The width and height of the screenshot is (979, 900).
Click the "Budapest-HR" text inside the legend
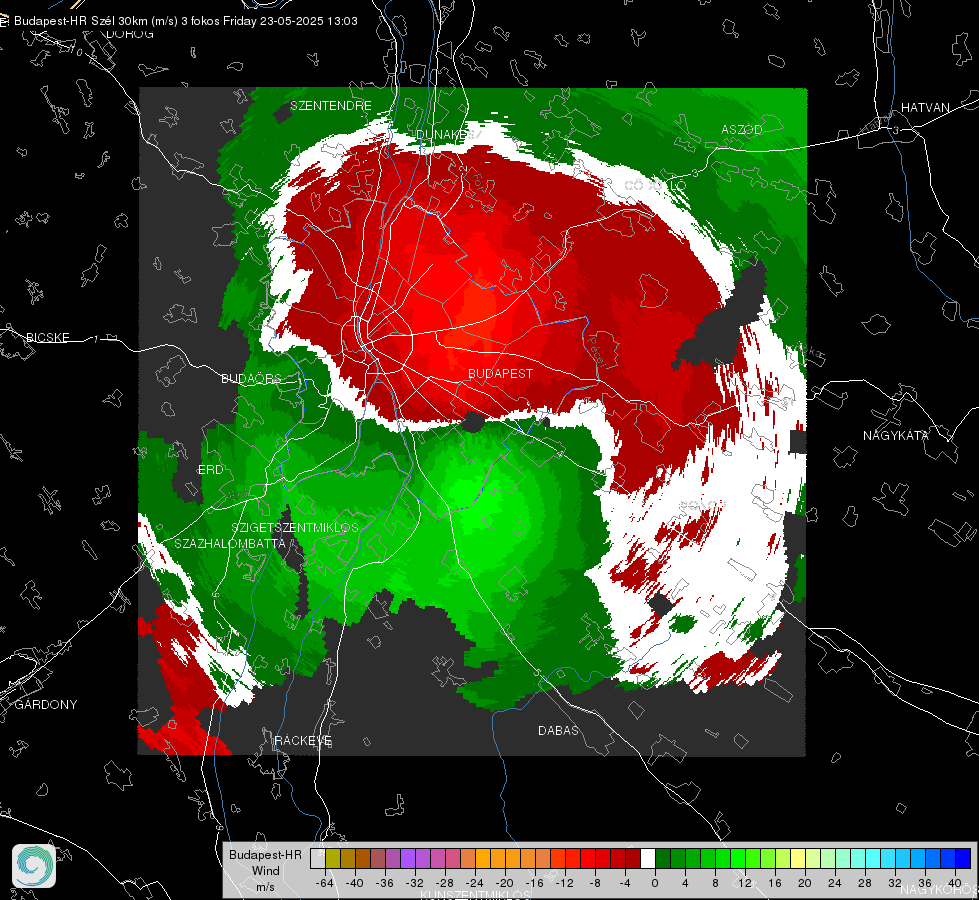pos(265,854)
